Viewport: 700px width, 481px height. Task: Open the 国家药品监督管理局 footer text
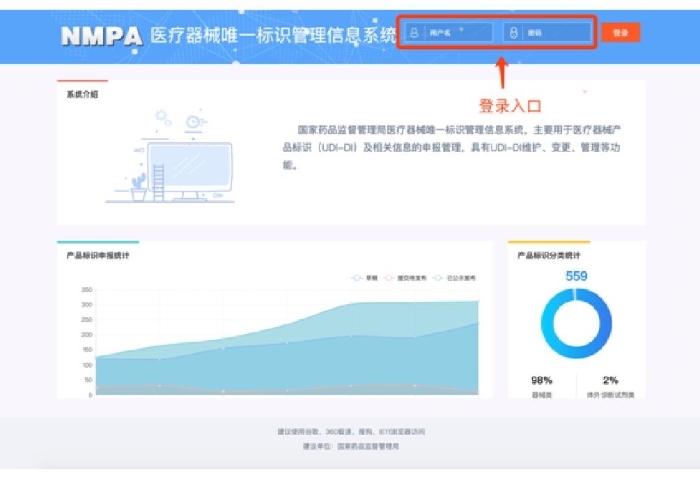coord(368,446)
